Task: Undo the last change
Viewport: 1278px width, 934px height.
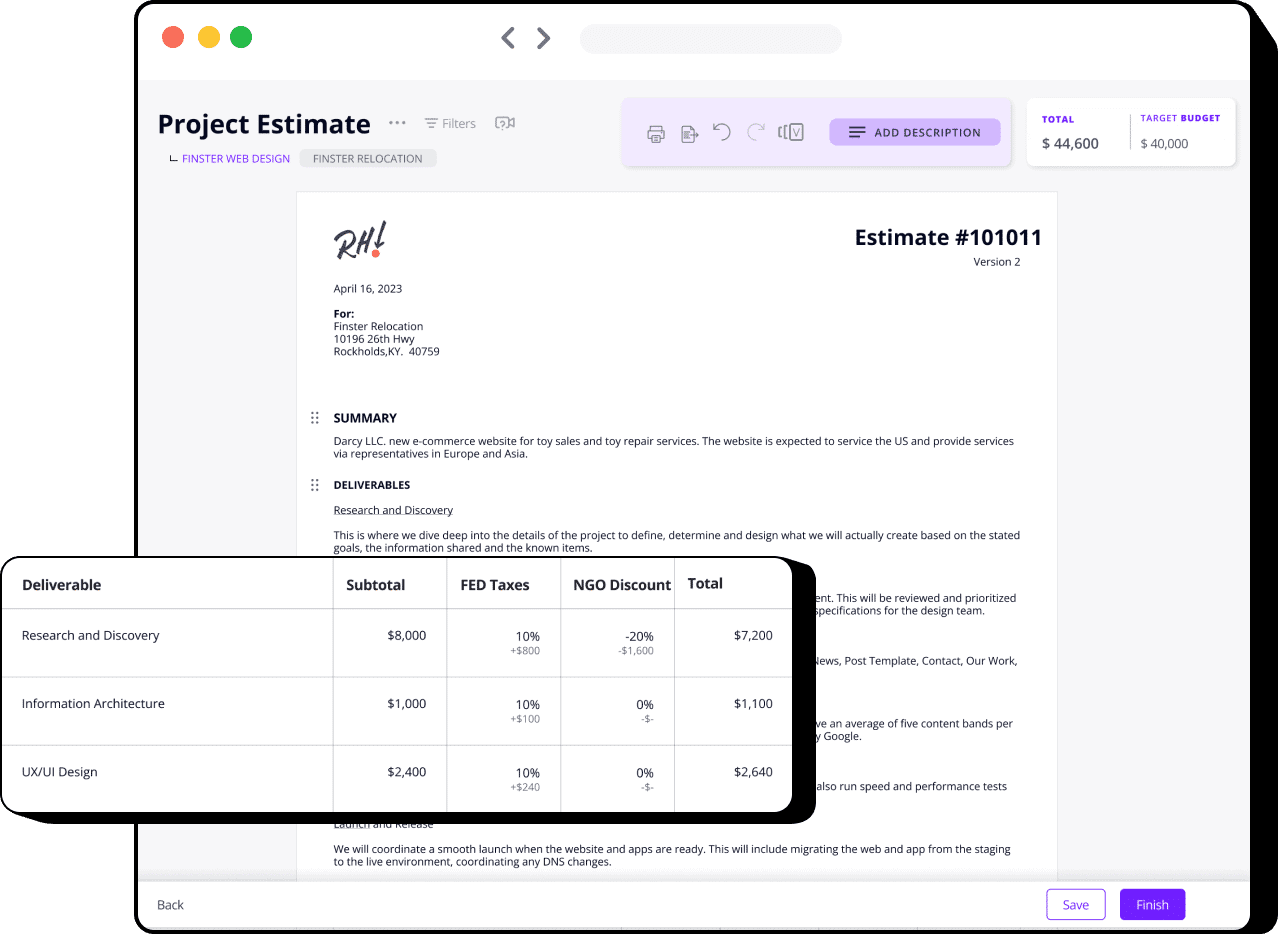Action: [x=722, y=132]
